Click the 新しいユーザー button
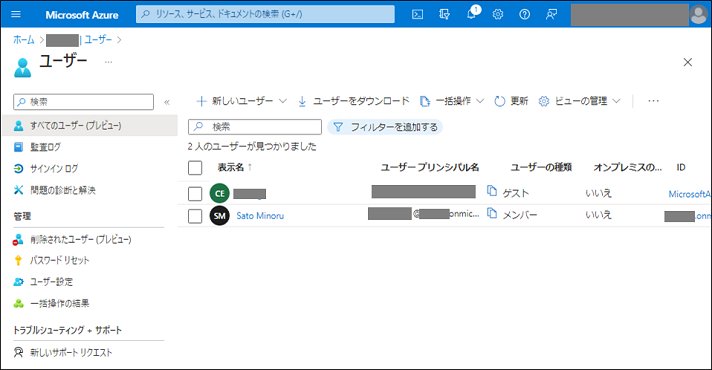Viewport: 712px width, 370px height. (x=235, y=101)
